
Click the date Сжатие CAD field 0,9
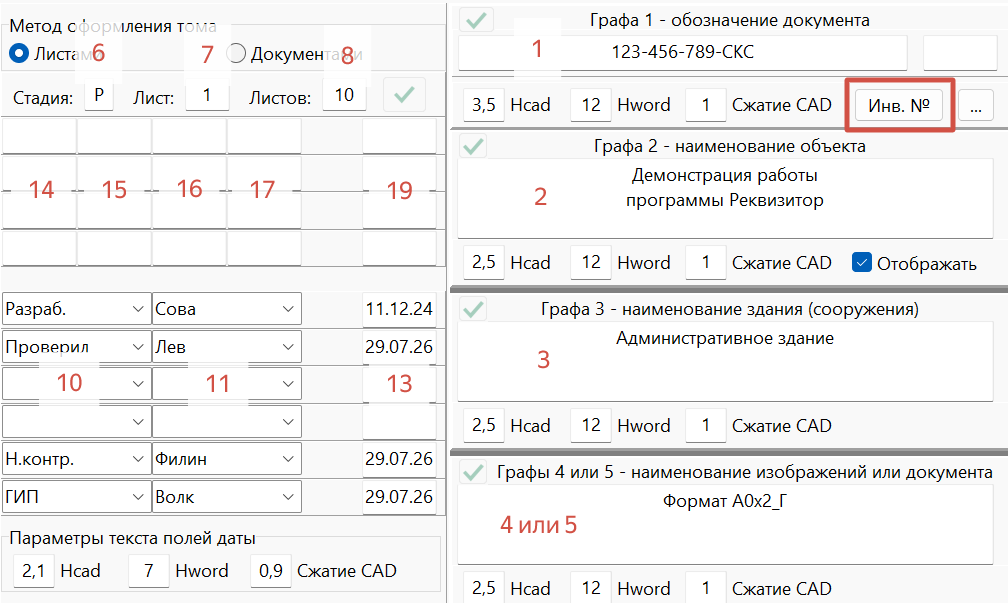pyautogui.click(x=271, y=571)
